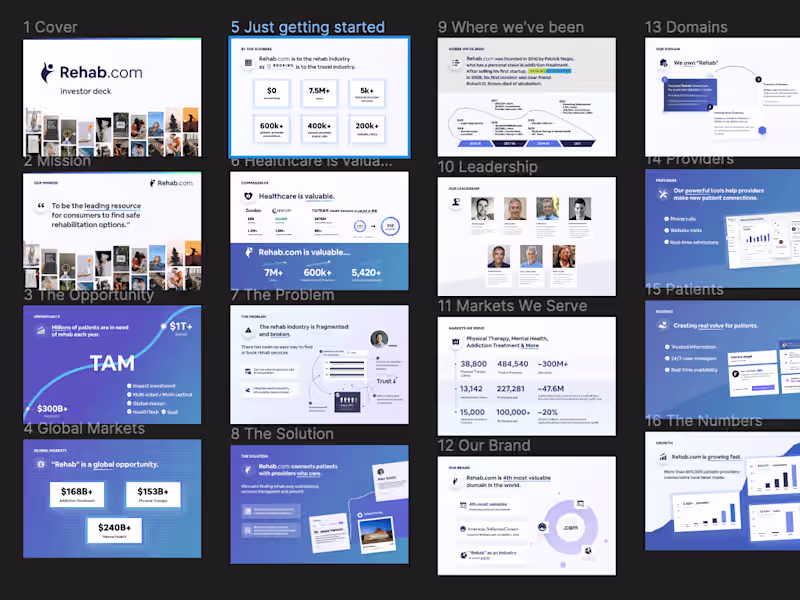
Task: Click the heart icon beside 'Healthcare is valuable'
Action: click(248, 196)
